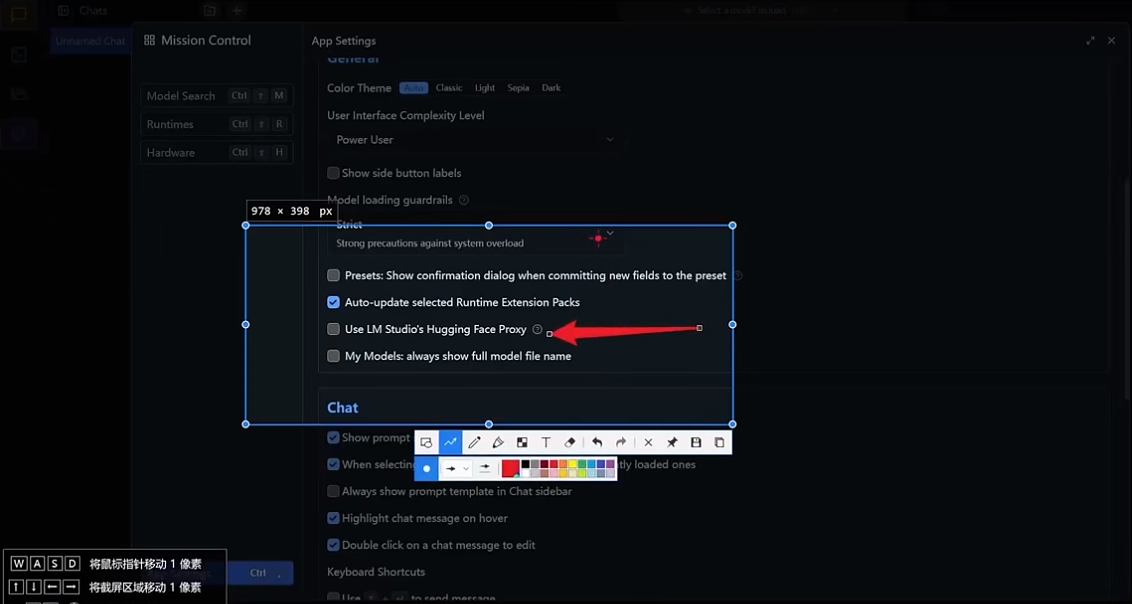The image size is (1132, 604).
Task: Select the Sepia color theme
Action: click(518, 88)
